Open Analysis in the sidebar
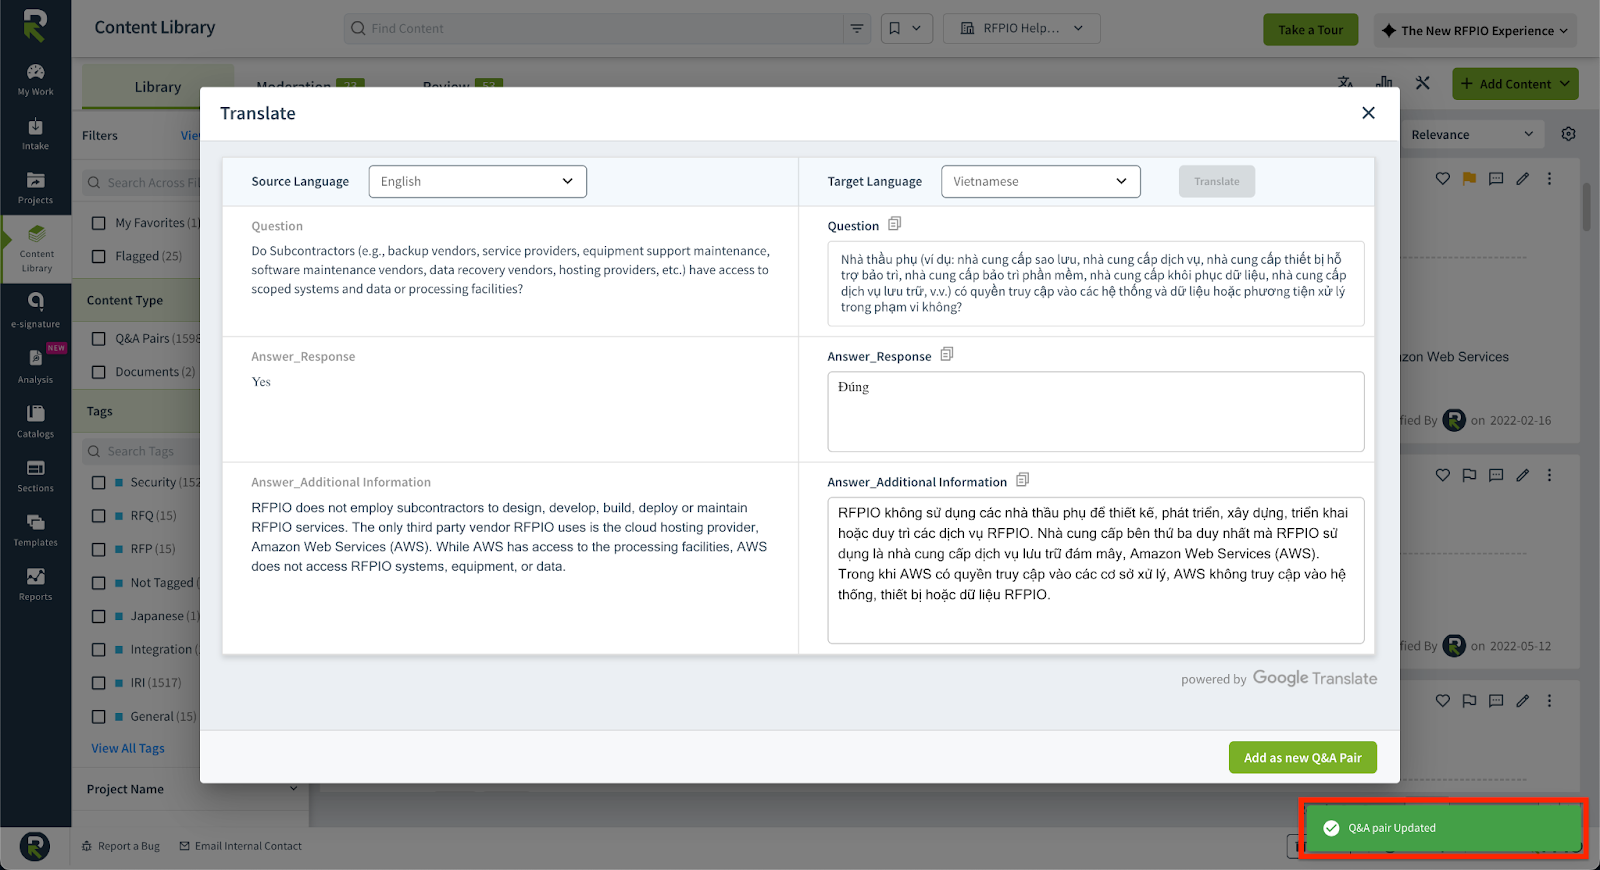The width and height of the screenshot is (1600, 870). click(x=35, y=366)
